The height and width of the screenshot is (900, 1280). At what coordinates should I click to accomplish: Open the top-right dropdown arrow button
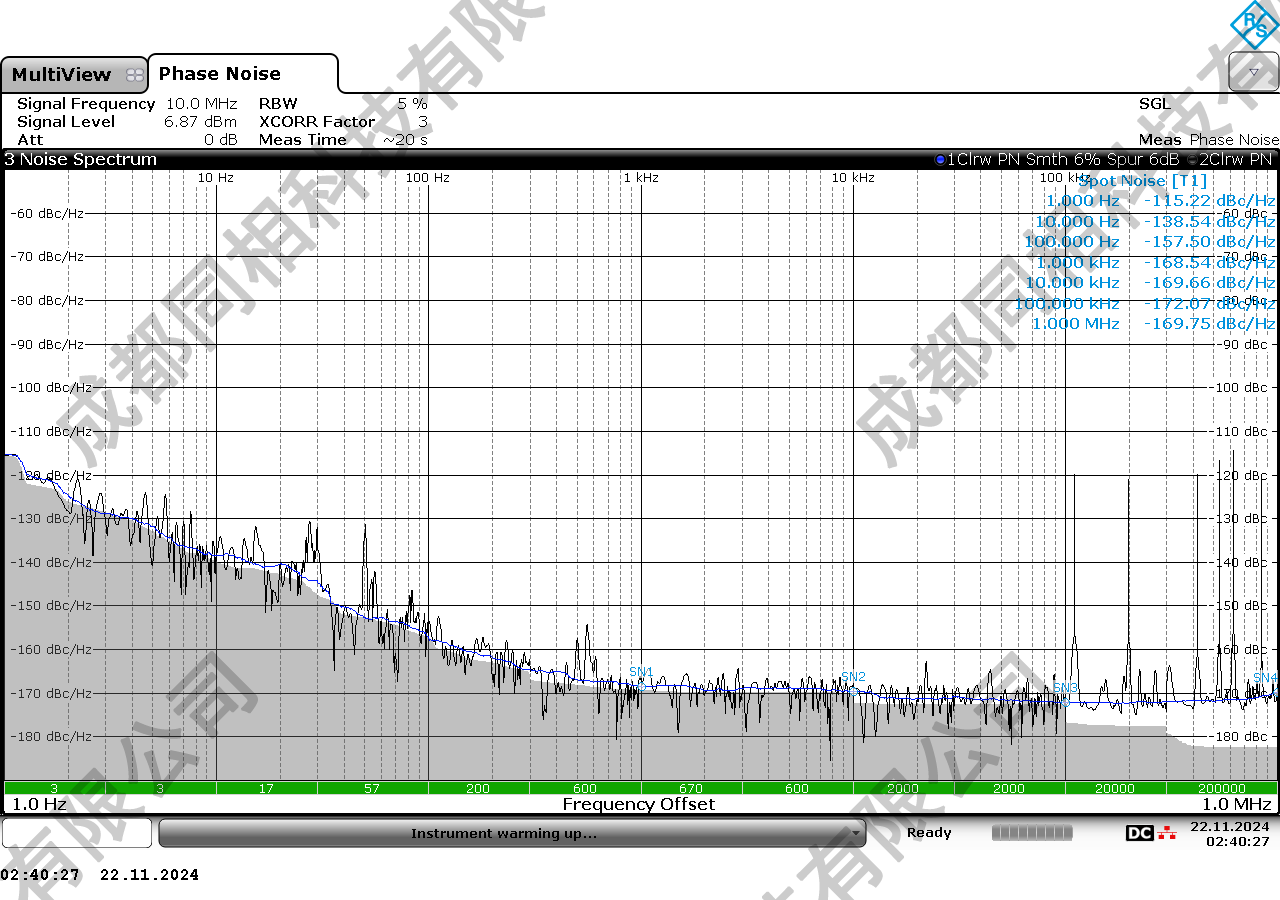tap(1253, 72)
